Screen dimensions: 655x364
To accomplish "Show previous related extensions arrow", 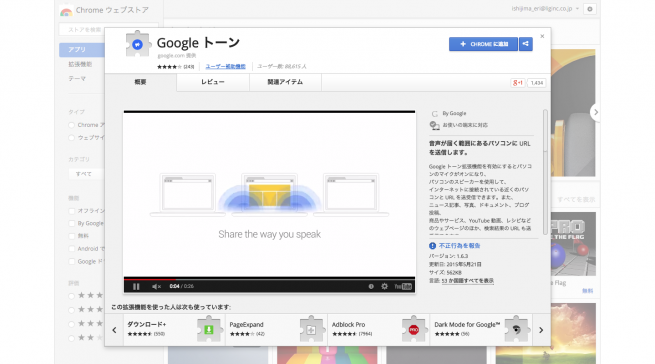I will (114, 330).
